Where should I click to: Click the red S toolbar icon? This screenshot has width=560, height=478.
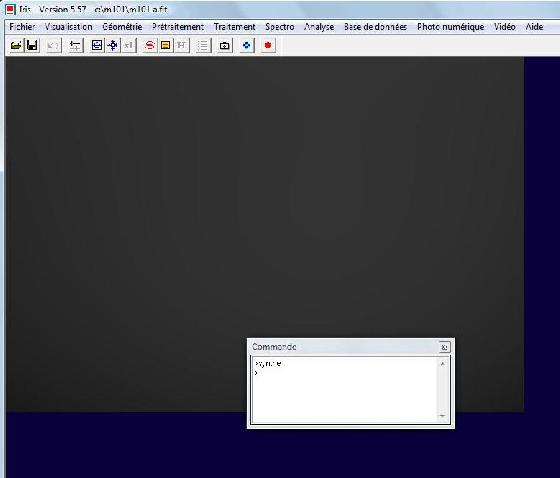pyautogui.click(x=150, y=45)
